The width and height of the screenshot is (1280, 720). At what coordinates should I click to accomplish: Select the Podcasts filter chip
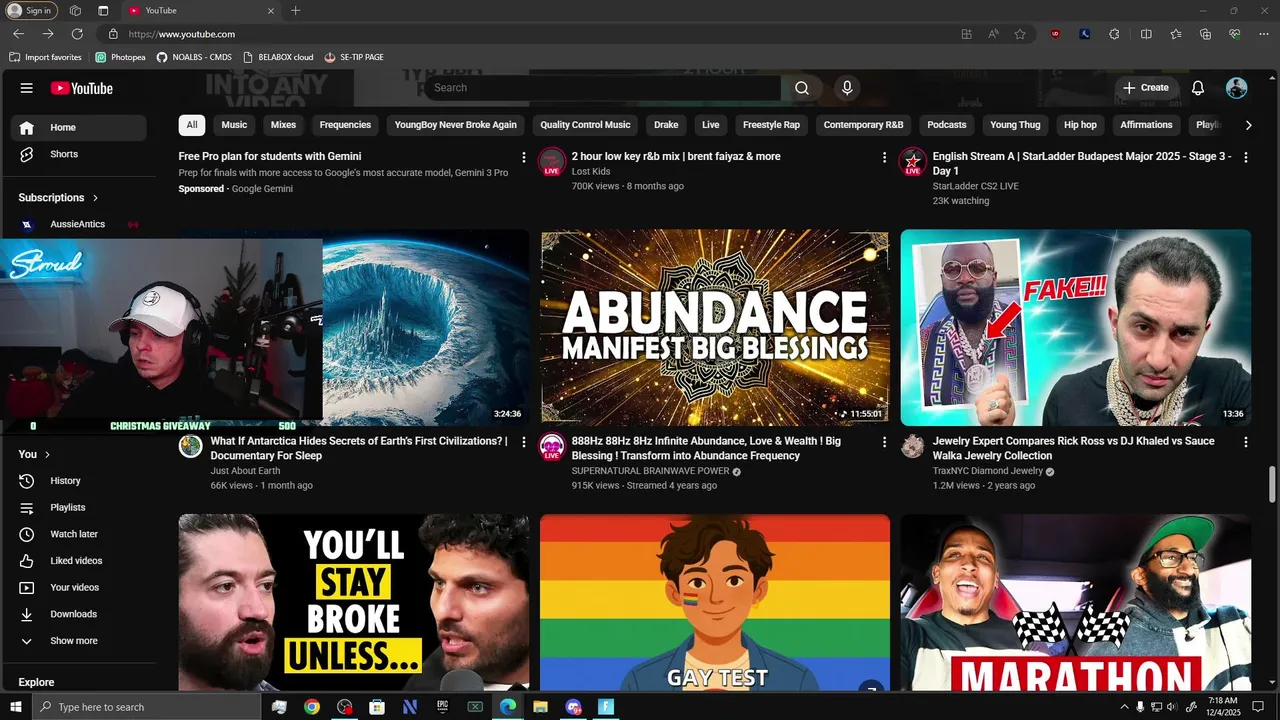click(x=947, y=125)
